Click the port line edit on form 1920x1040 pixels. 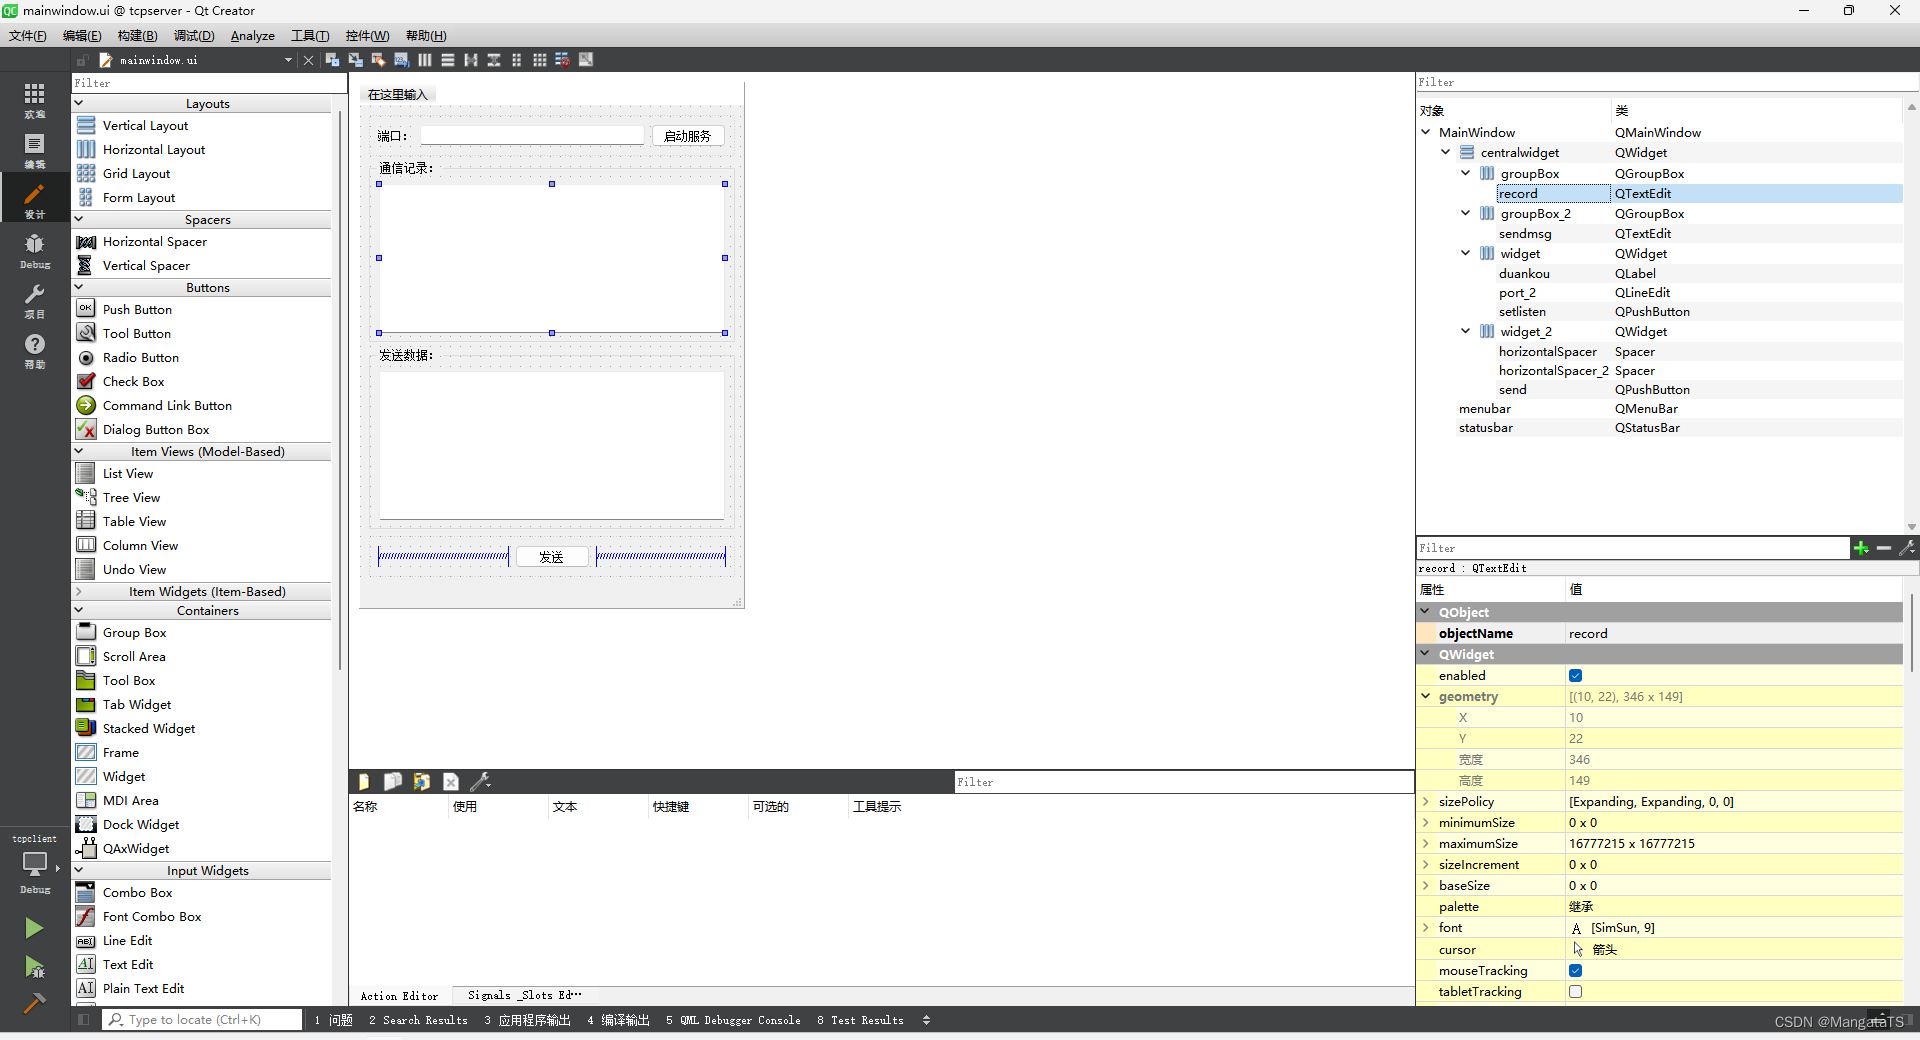532,136
